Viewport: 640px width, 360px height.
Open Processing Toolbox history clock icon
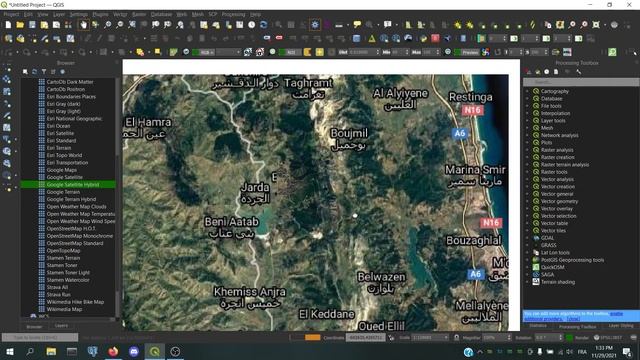547,72
